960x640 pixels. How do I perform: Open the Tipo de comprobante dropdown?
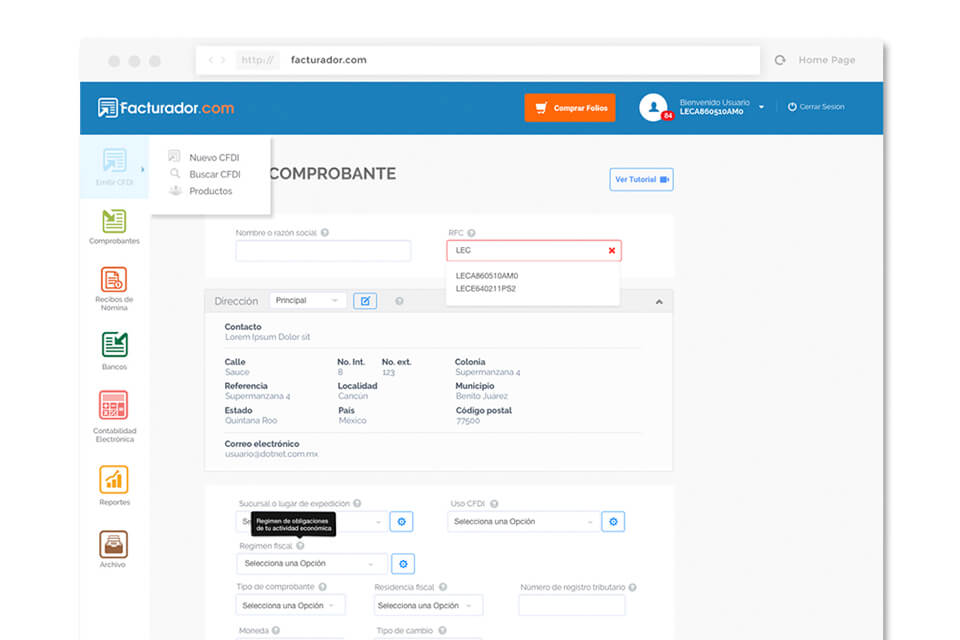tap(291, 605)
